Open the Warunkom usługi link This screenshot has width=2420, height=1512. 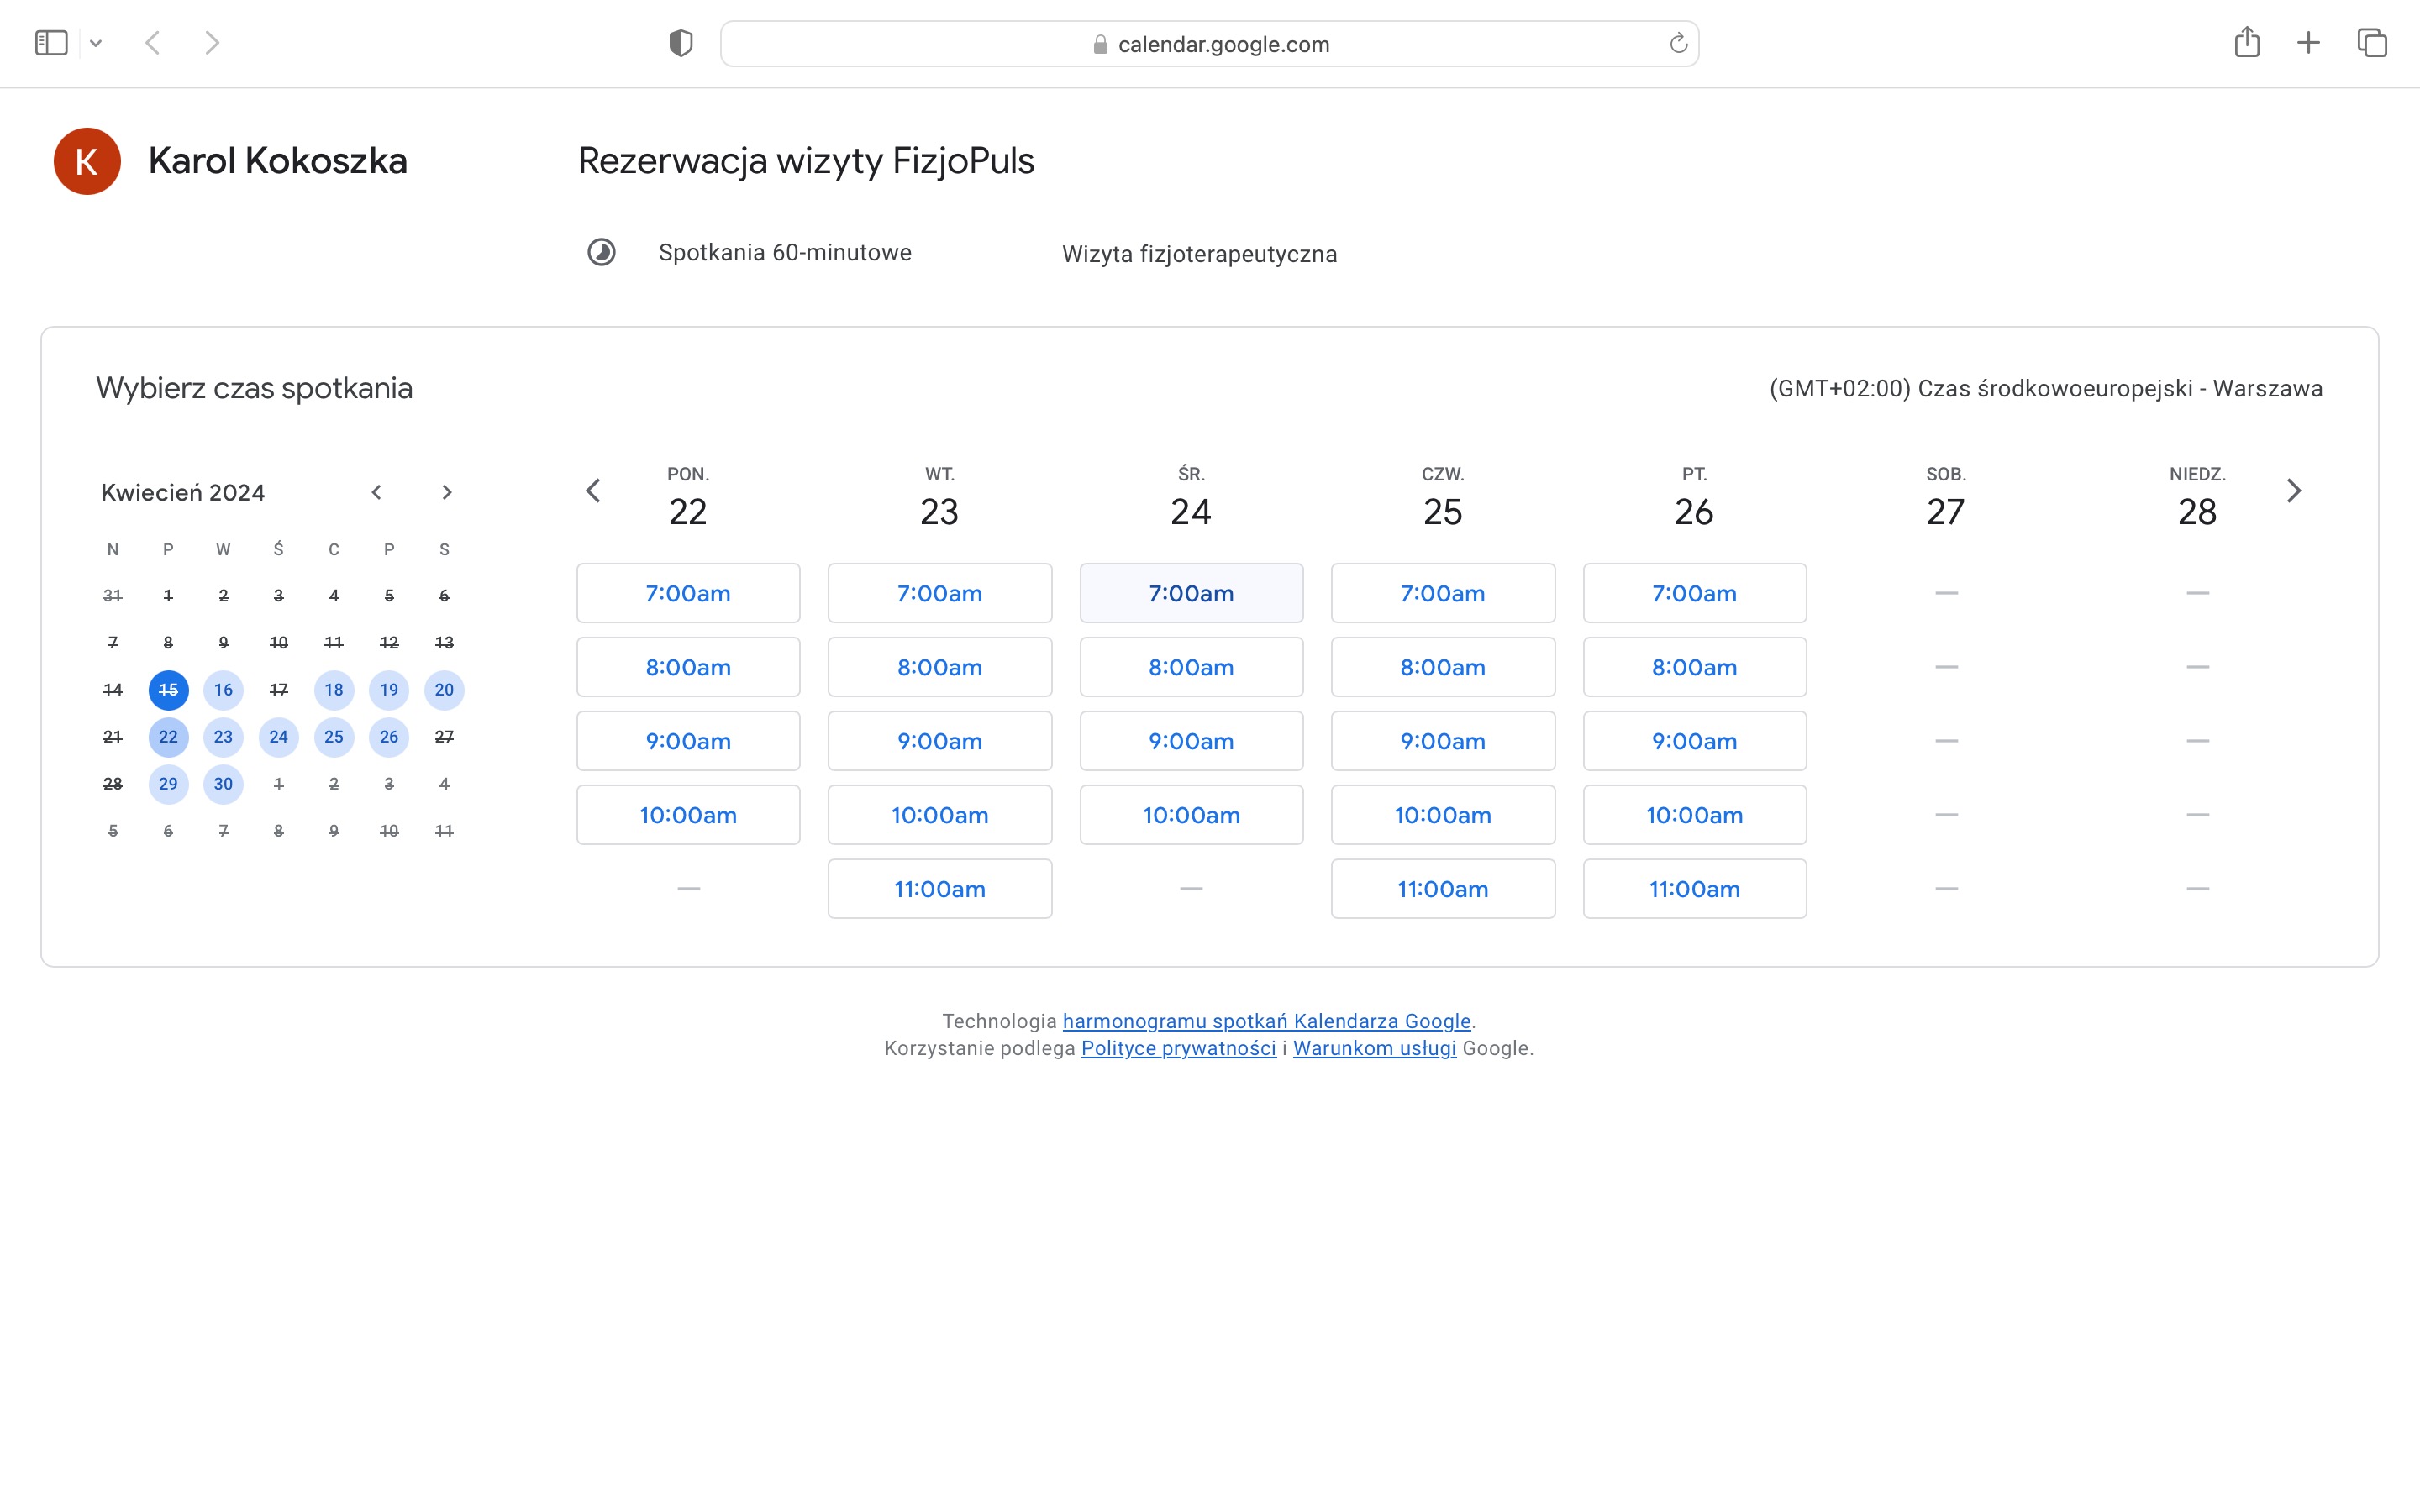pos(1375,1048)
